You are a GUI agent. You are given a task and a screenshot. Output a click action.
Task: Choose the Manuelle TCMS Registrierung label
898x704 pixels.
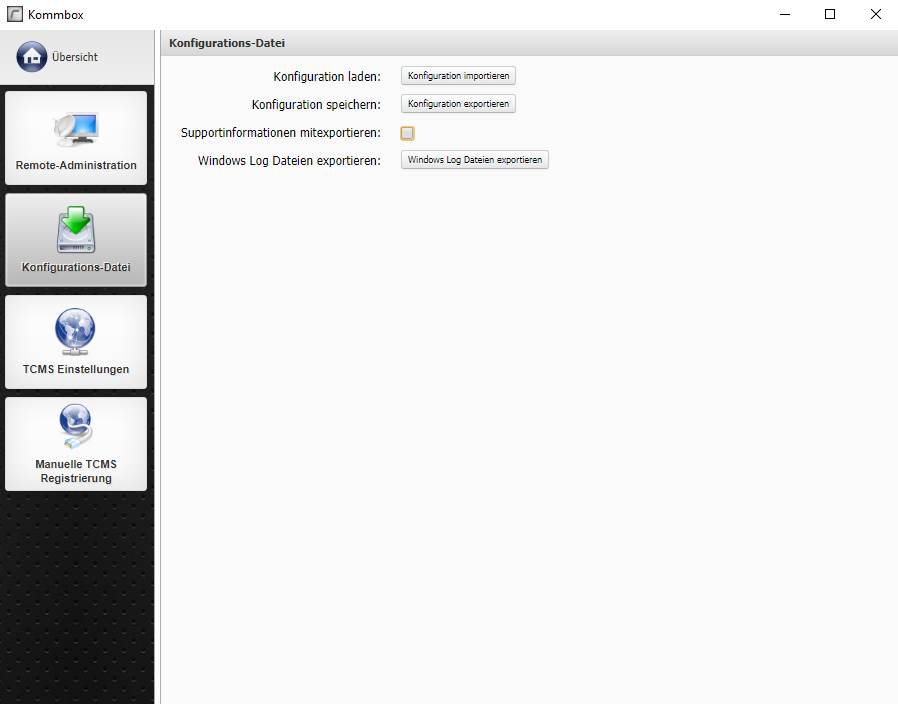(76, 471)
